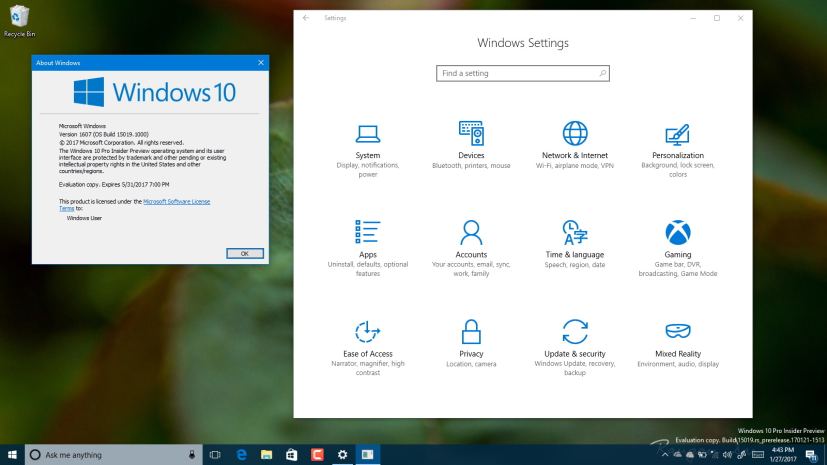Screen dimensions: 827x465
Task: Open the Accounts settings category
Action: point(471,249)
